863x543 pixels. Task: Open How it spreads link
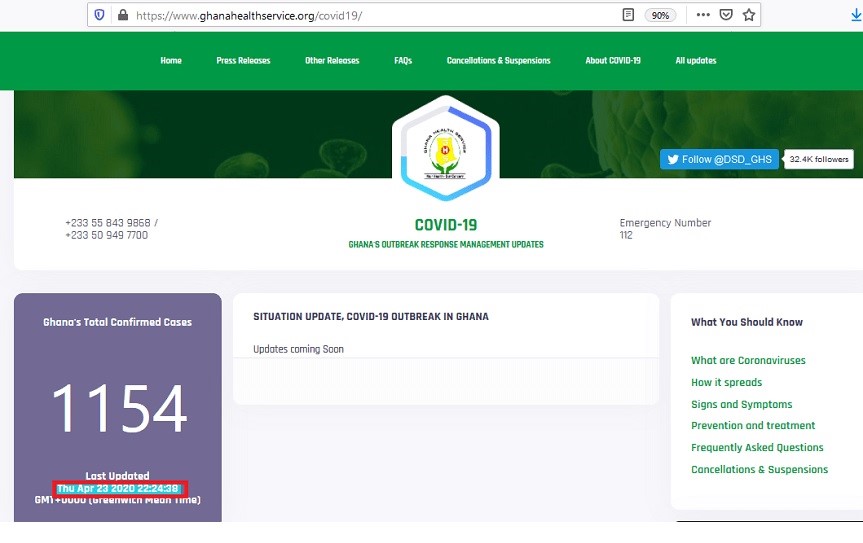[727, 382]
